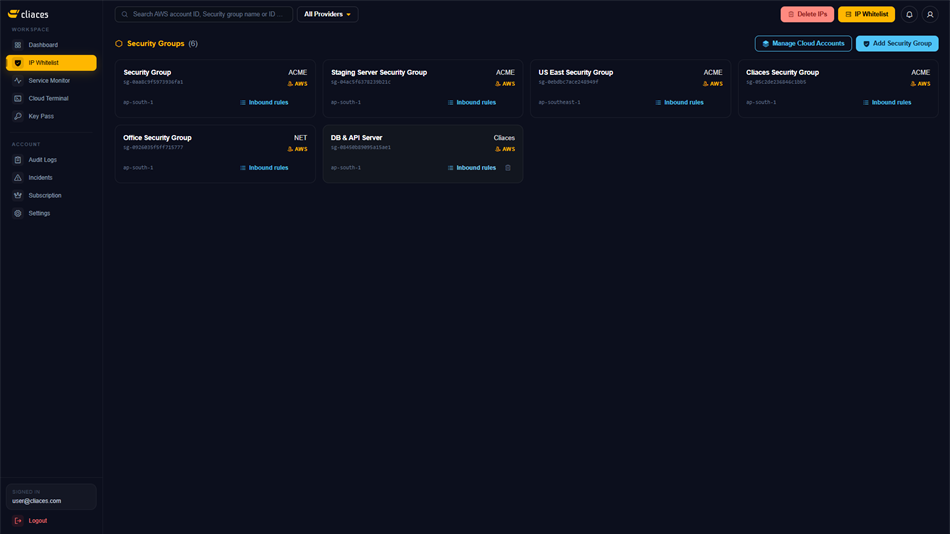The height and width of the screenshot is (534, 950).
Task: Click the Office Security Group title
Action: 157,138
